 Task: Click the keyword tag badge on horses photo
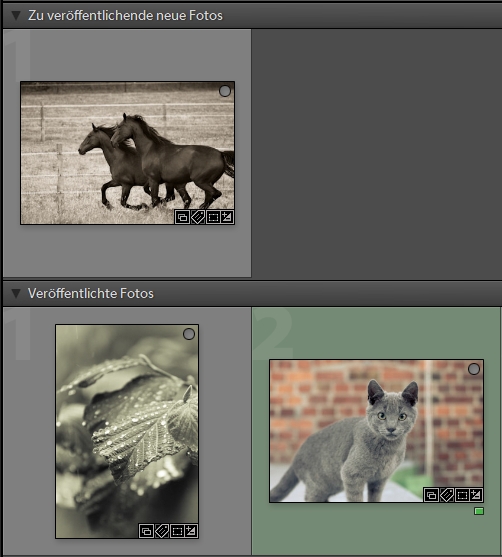(x=198, y=217)
